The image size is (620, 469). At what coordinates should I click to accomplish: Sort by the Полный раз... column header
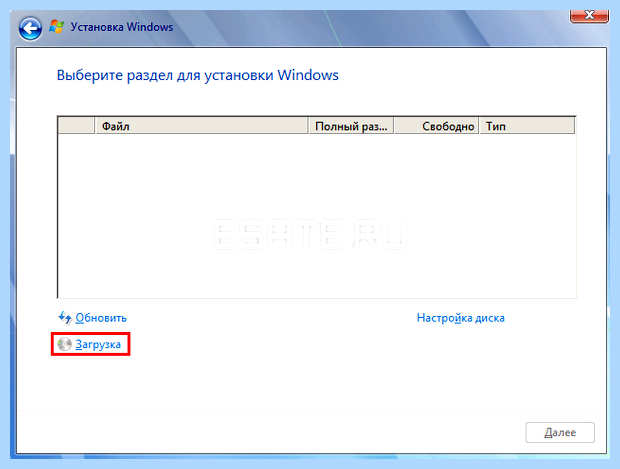pyautogui.click(x=351, y=126)
